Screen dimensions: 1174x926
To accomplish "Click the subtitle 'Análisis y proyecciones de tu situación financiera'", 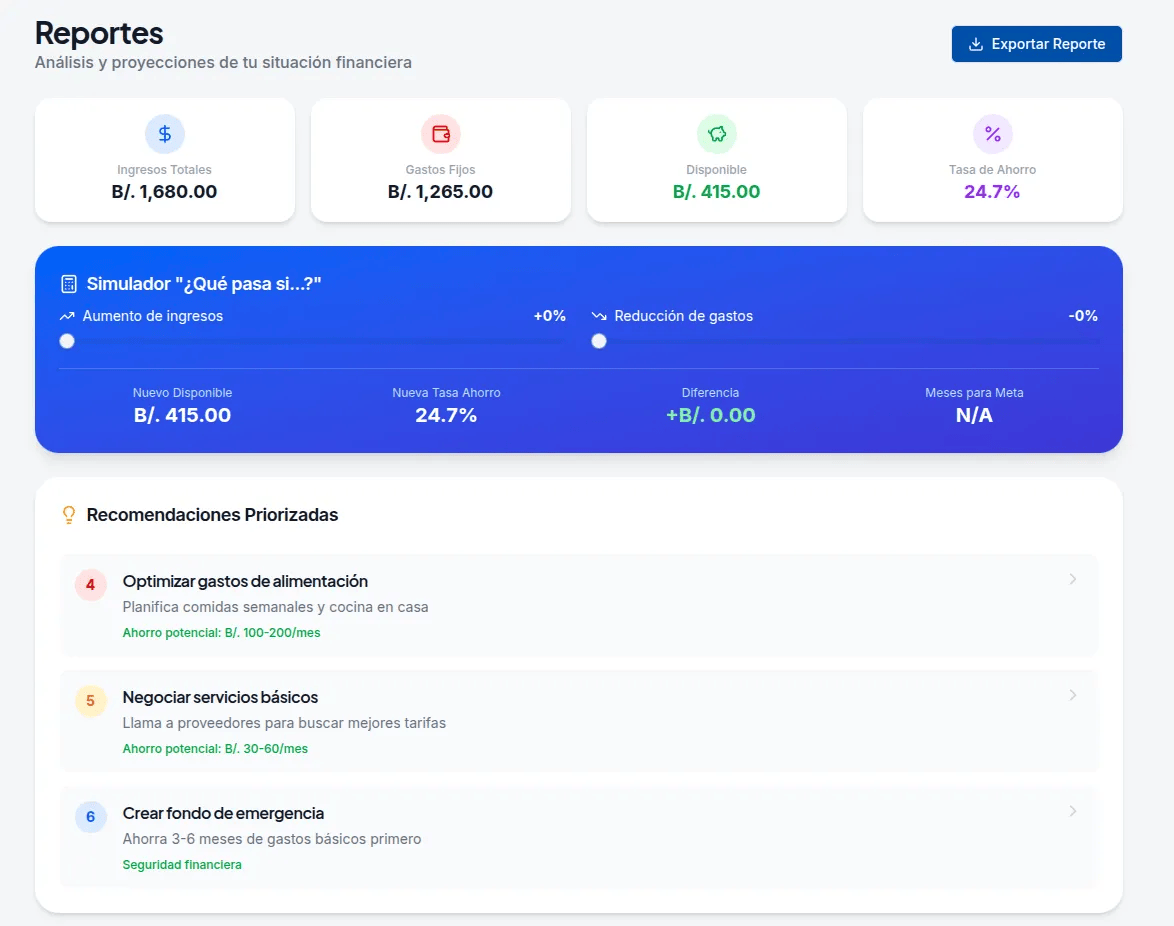I will pos(223,62).
